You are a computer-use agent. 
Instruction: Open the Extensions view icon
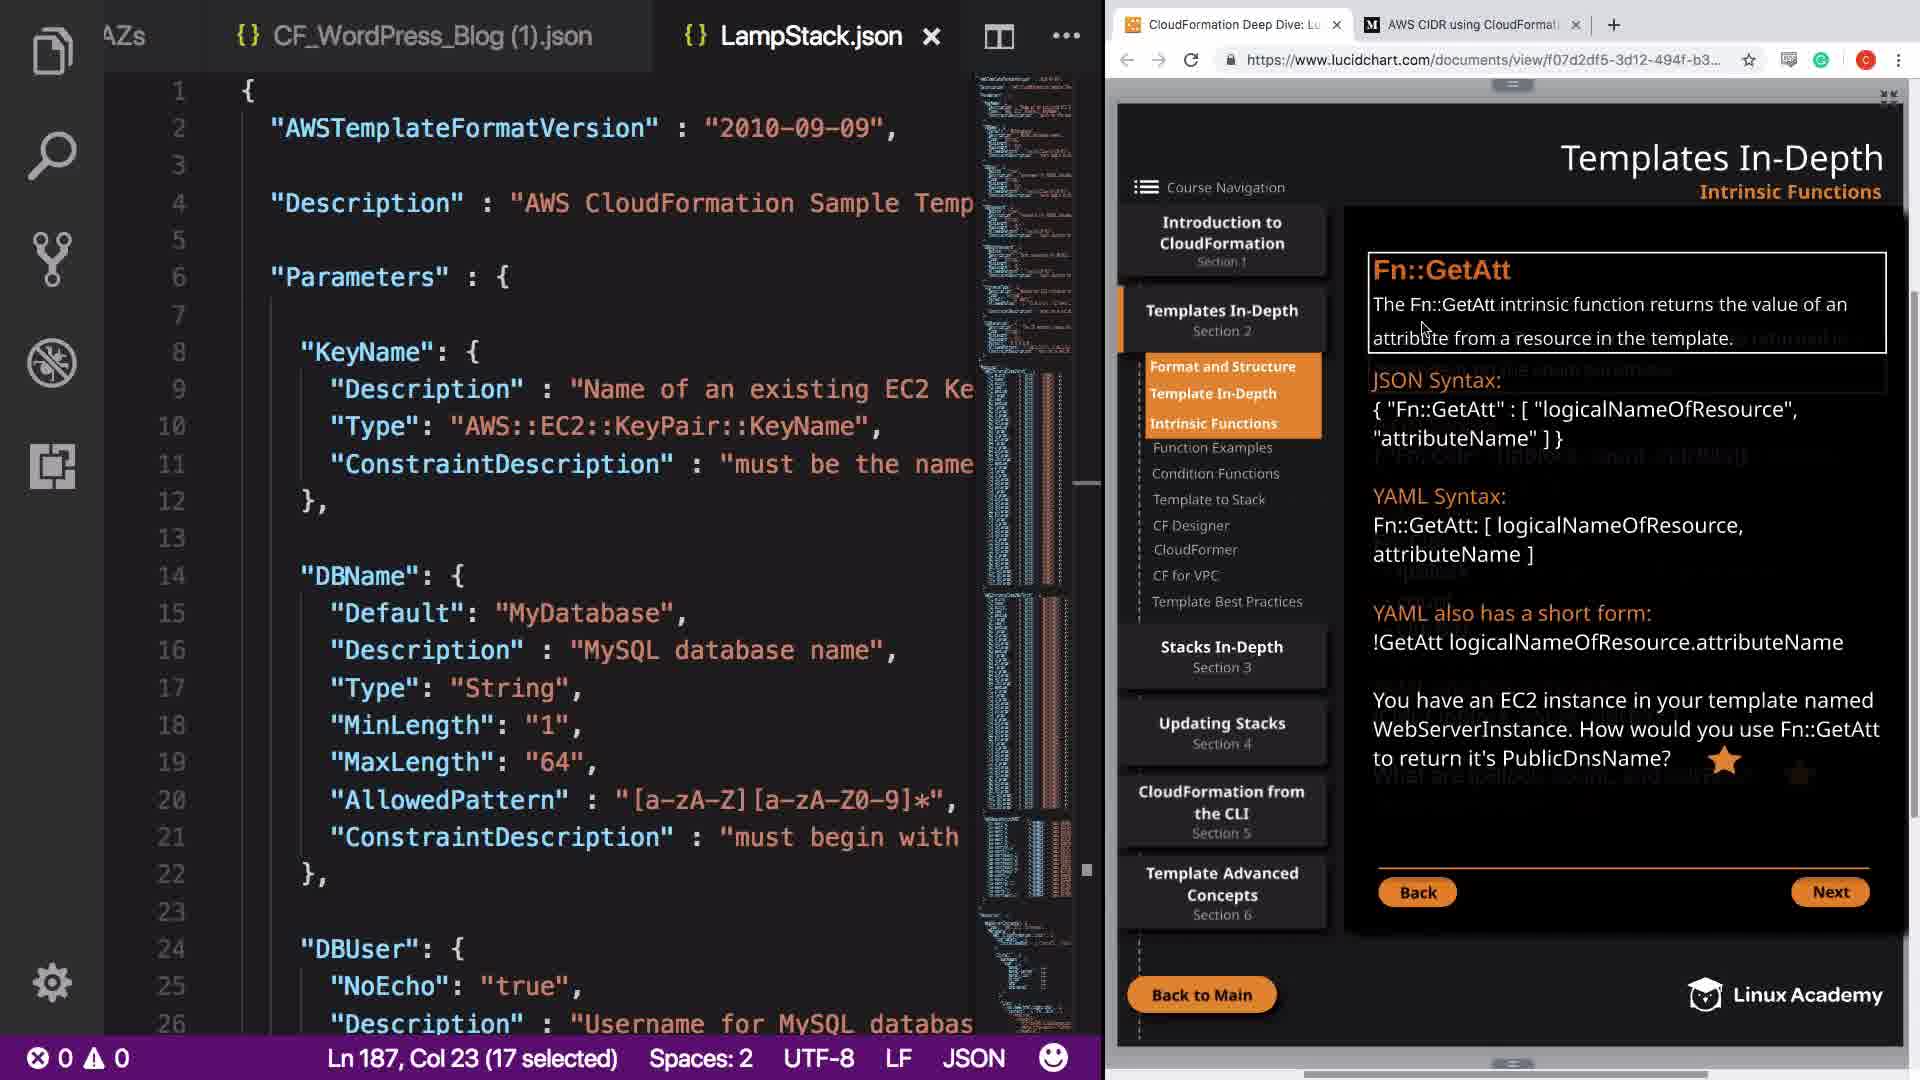pos(52,466)
